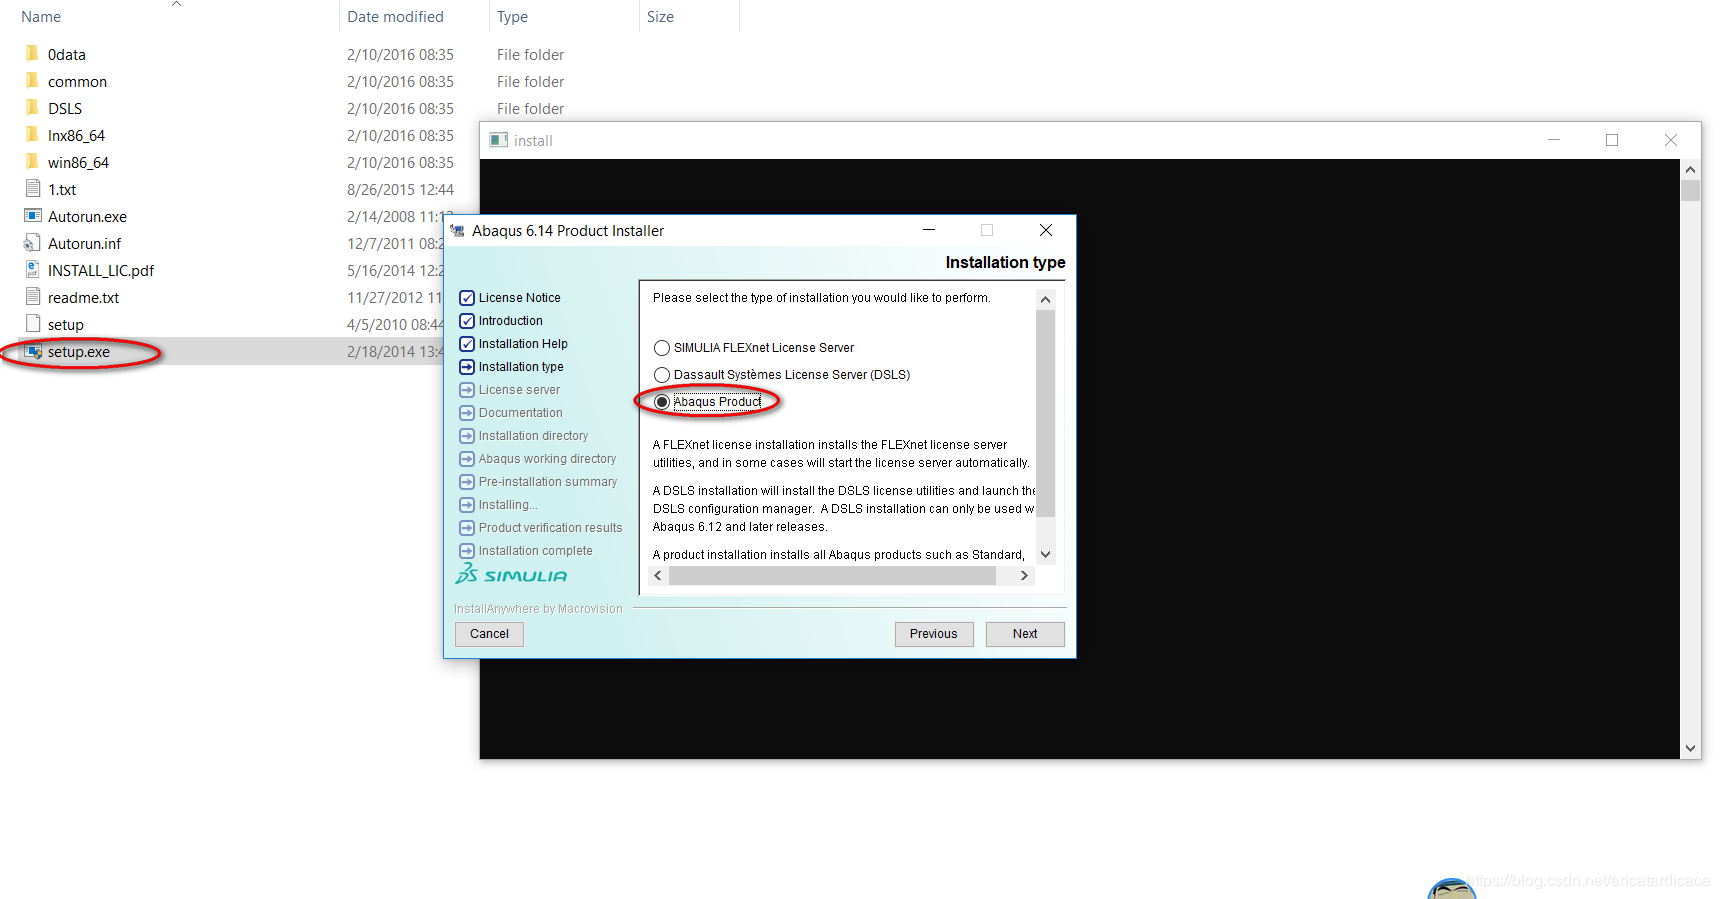Image resolution: width=1720 pixels, height=899 pixels.
Task: Click the Pre-installation summary step icon
Action: (467, 482)
